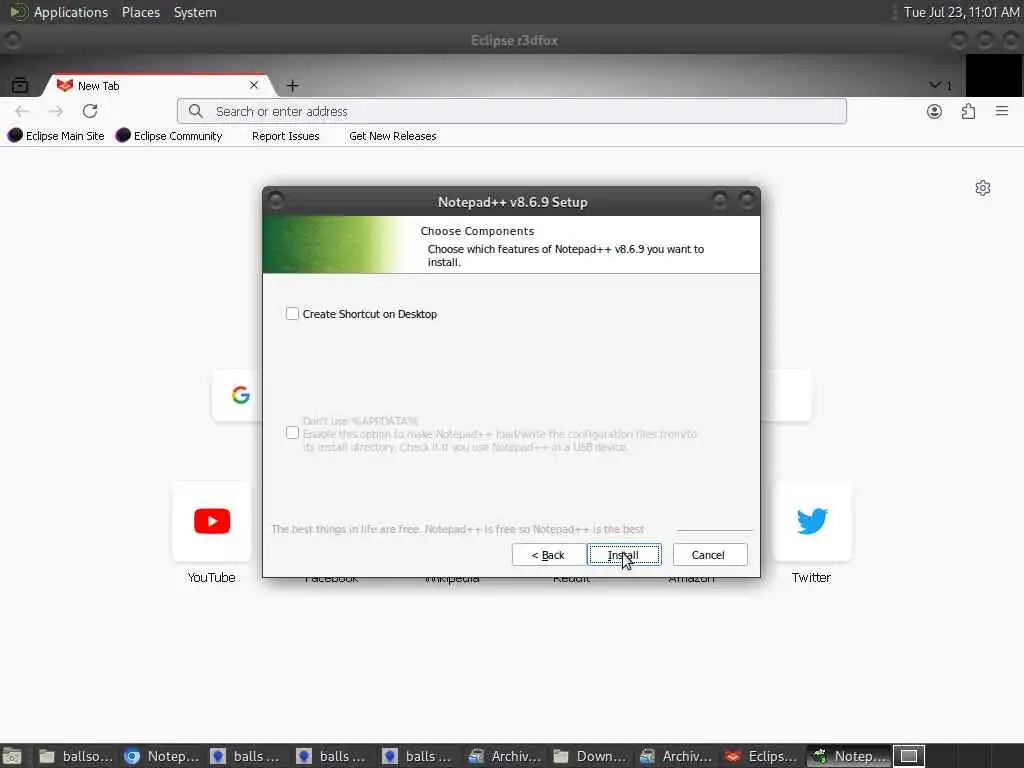The width and height of the screenshot is (1024, 768).
Task: Click the browser back arrow
Action: pos(22,111)
